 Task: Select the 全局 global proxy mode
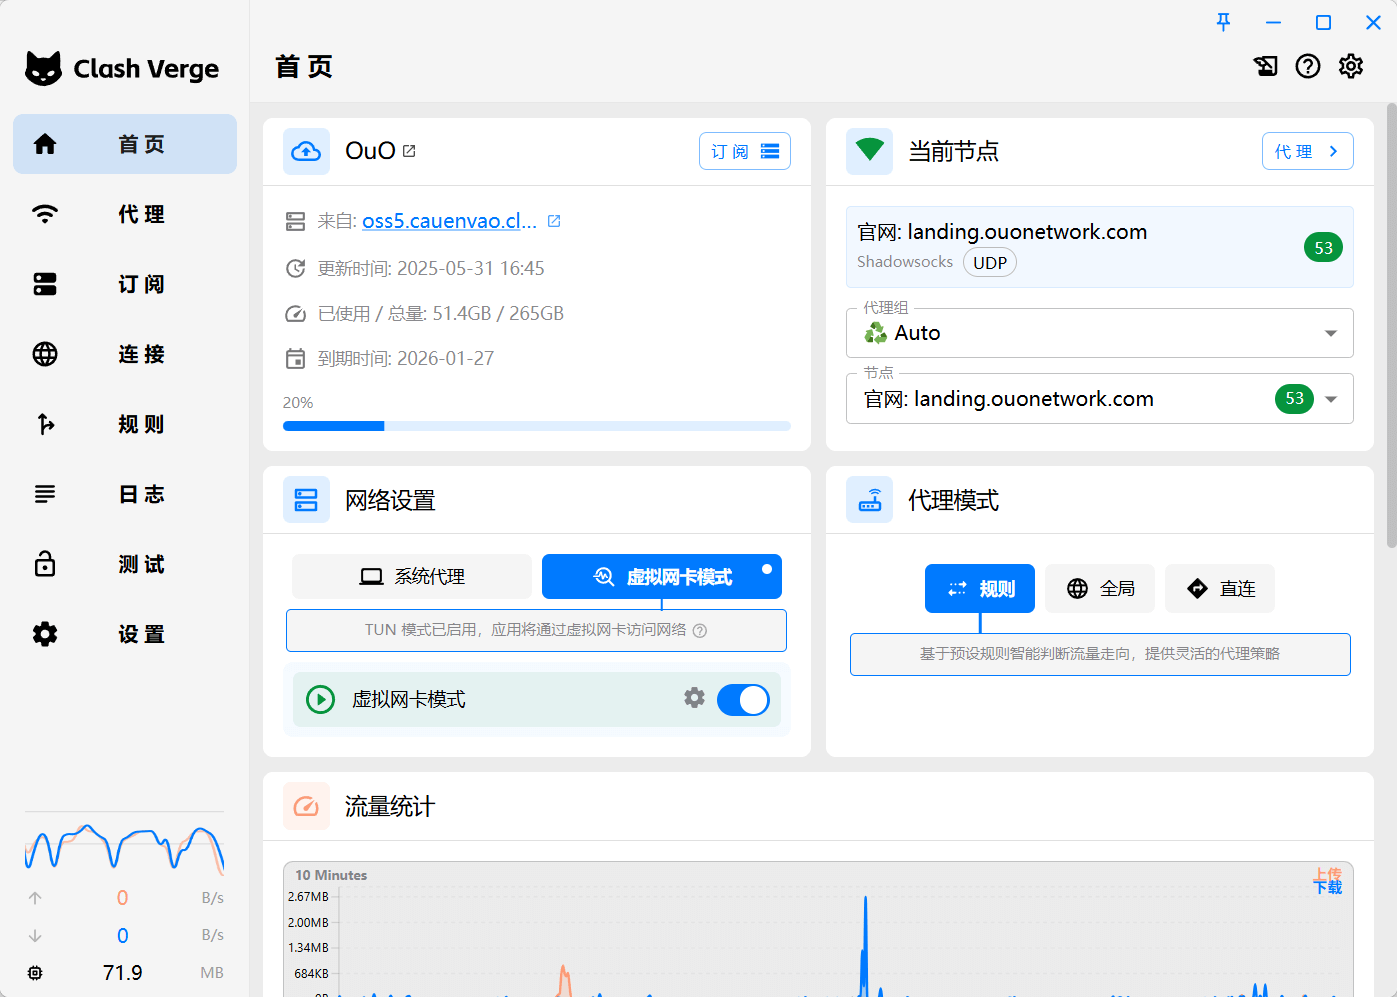point(1100,588)
